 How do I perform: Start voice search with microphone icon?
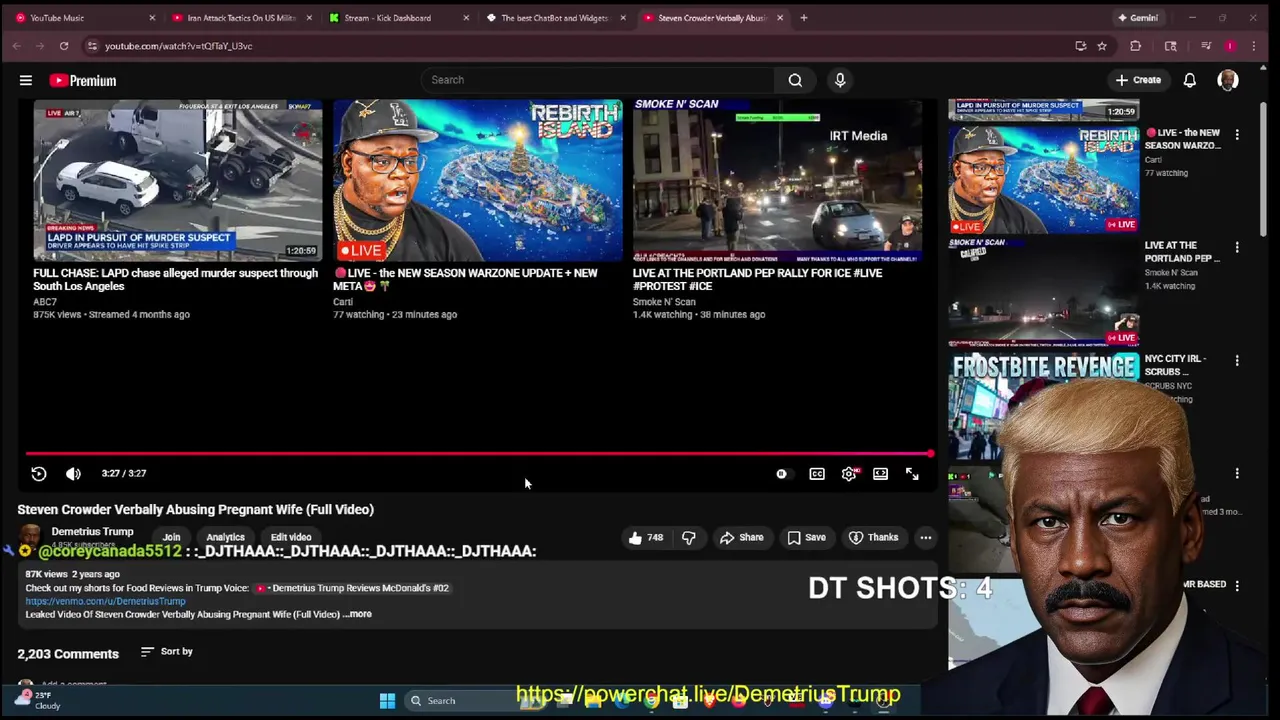pyautogui.click(x=840, y=80)
